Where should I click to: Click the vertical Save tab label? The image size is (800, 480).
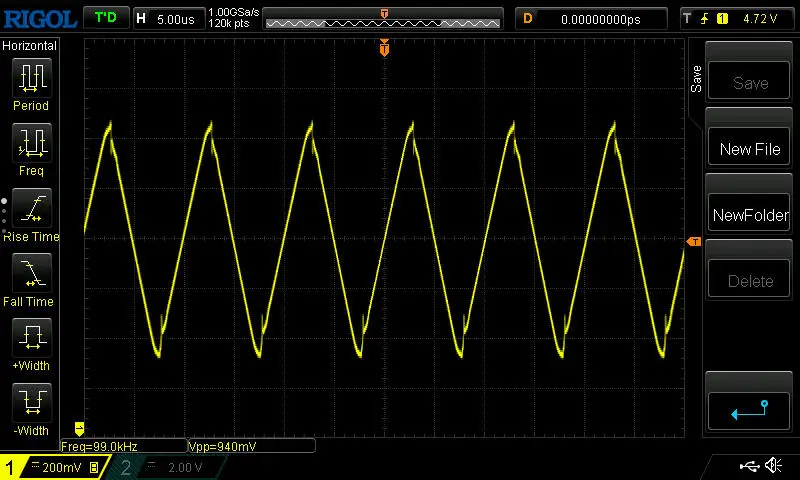[696, 79]
